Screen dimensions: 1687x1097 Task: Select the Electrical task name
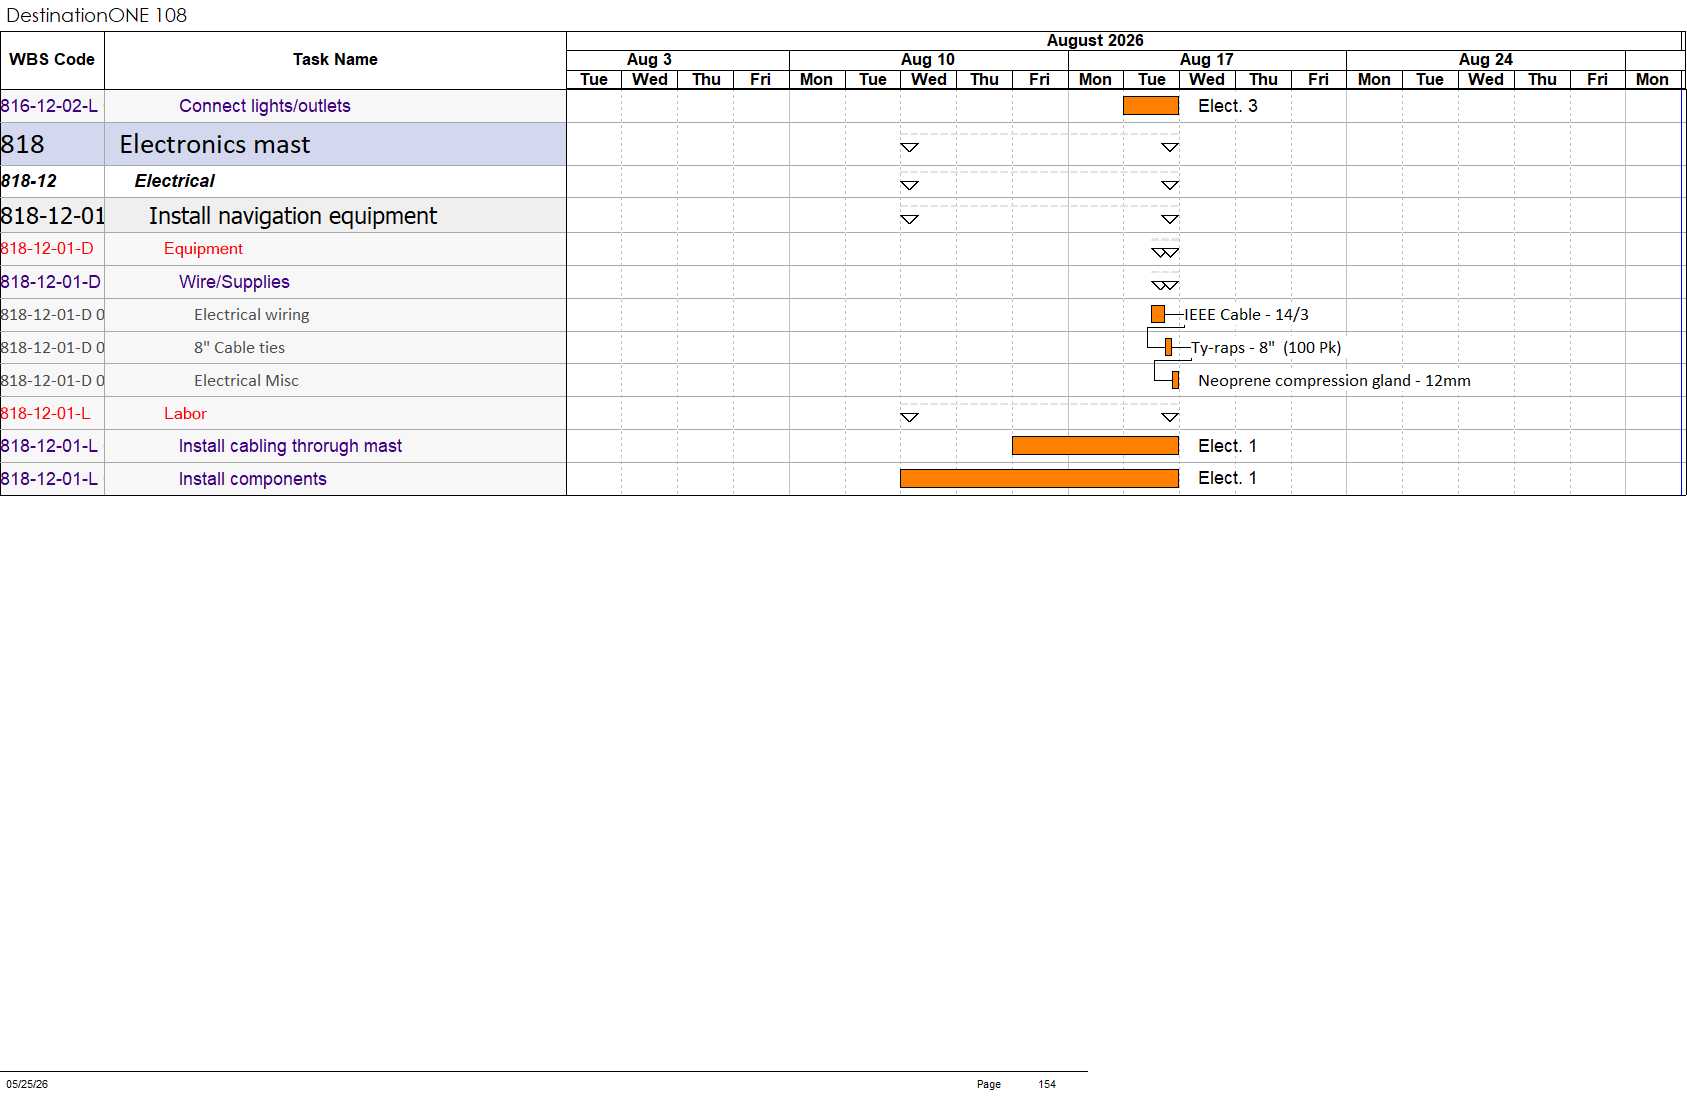[x=175, y=181]
